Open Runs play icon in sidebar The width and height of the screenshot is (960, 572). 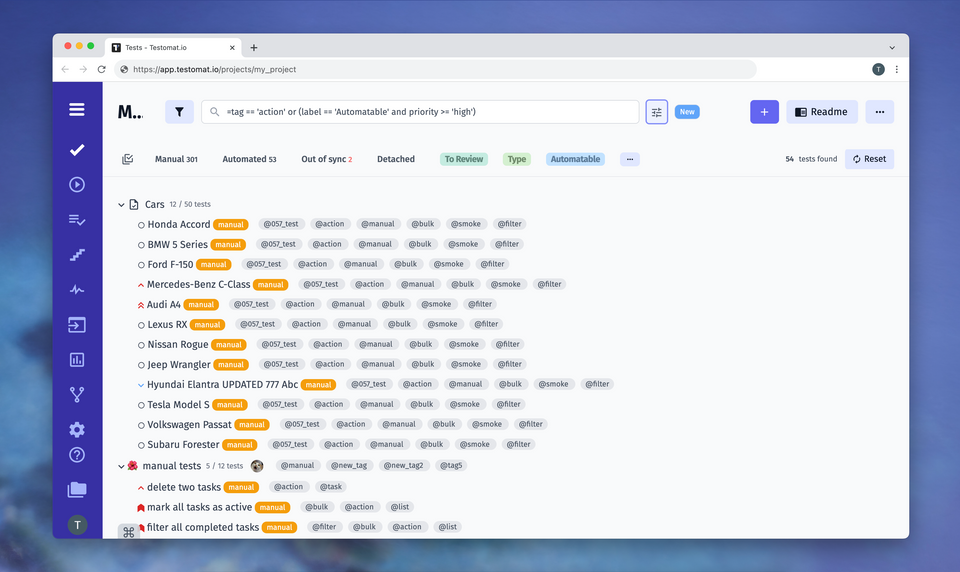pyautogui.click(x=77, y=184)
